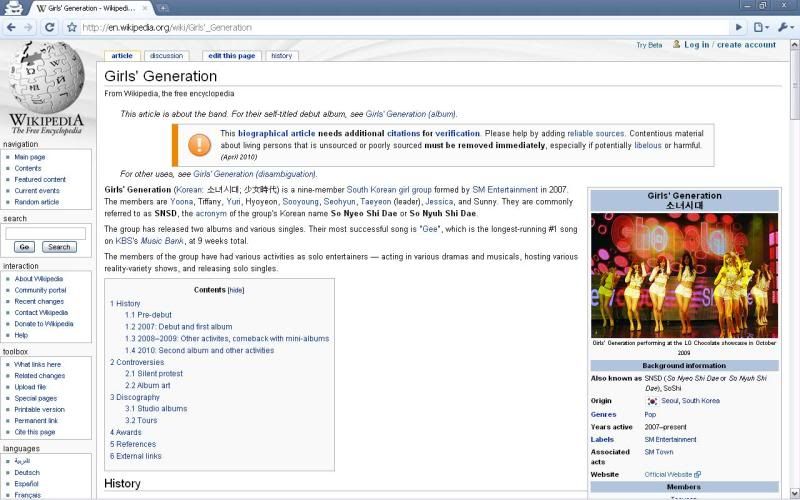Click the Search button in sidebar
This screenshot has width=800, height=500.
59,247
